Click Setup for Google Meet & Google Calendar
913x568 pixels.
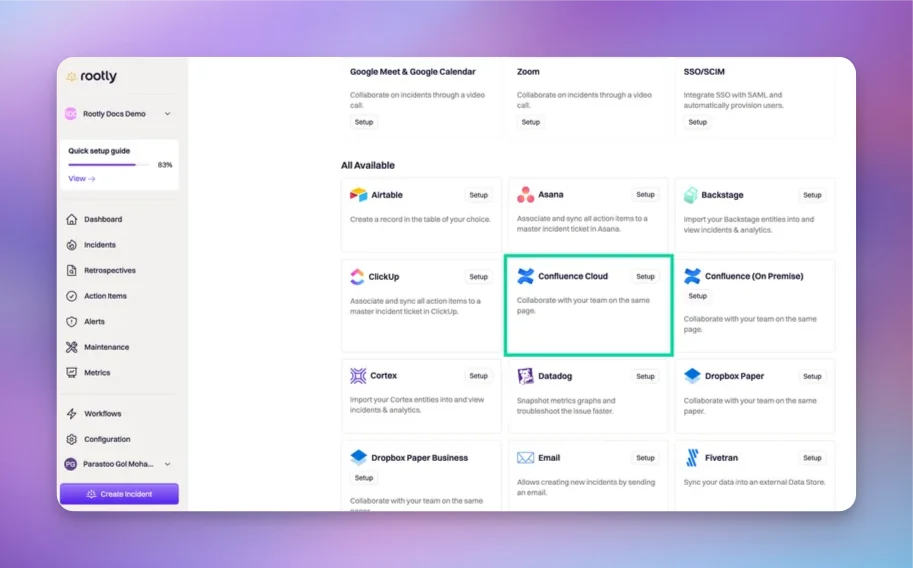pyautogui.click(x=364, y=122)
